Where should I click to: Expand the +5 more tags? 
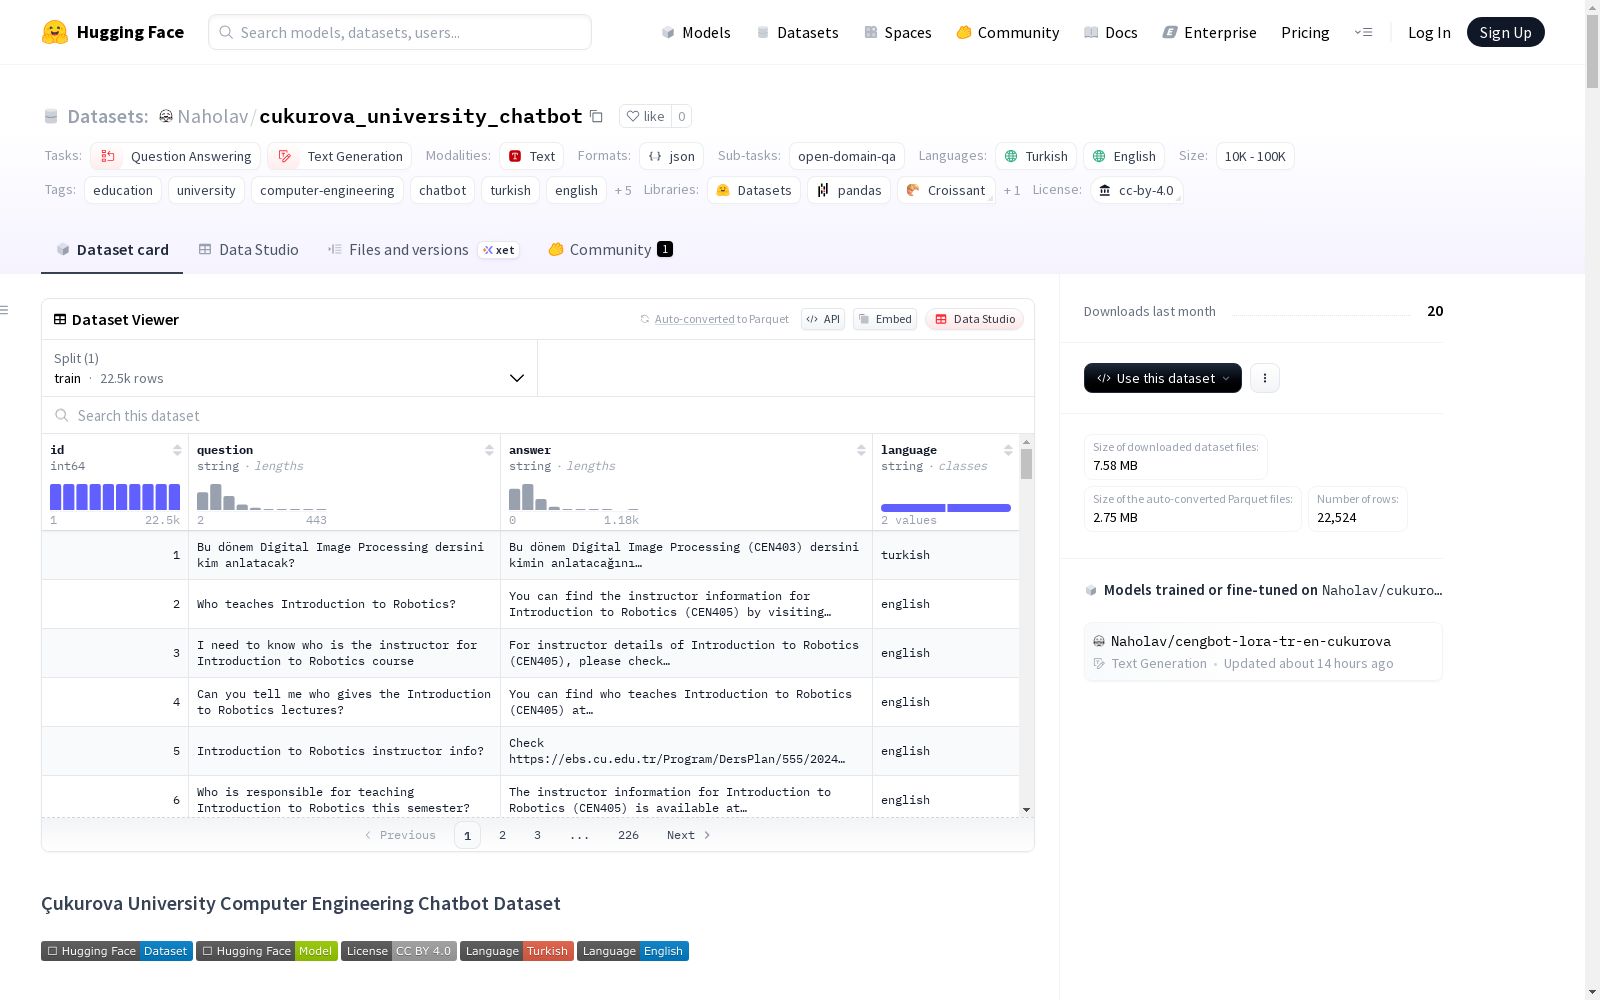pyautogui.click(x=623, y=190)
